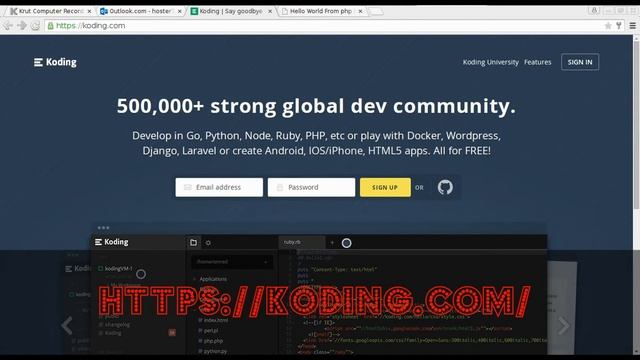The width and height of the screenshot is (640, 360).
Task: Close the Outlook.com tab
Action: (x=180, y=11)
